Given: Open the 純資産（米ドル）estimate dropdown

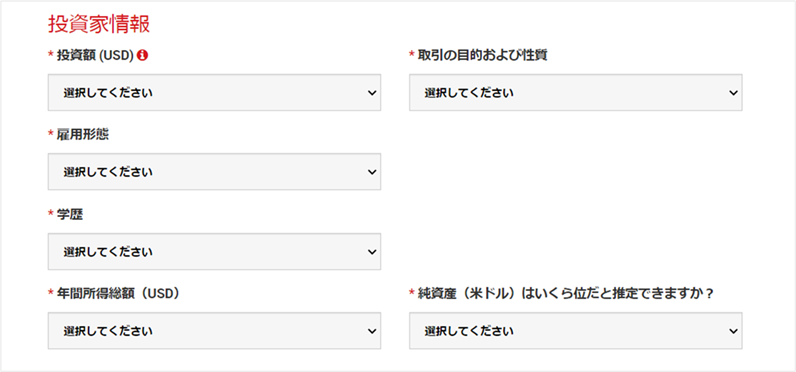Looking at the screenshot, I should click(x=576, y=330).
